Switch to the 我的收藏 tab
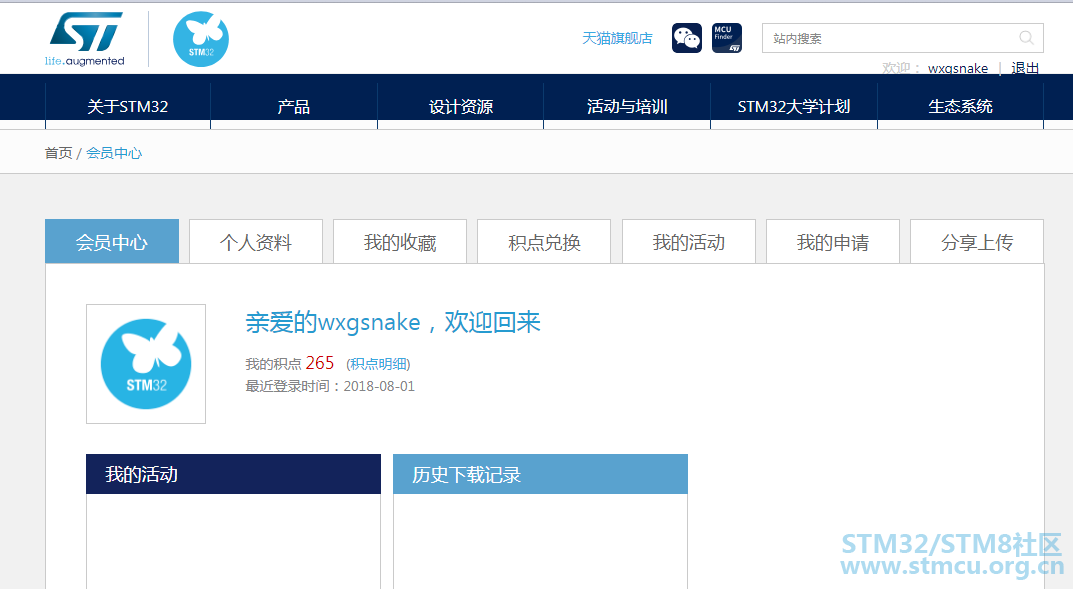The image size is (1073, 589). point(400,241)
